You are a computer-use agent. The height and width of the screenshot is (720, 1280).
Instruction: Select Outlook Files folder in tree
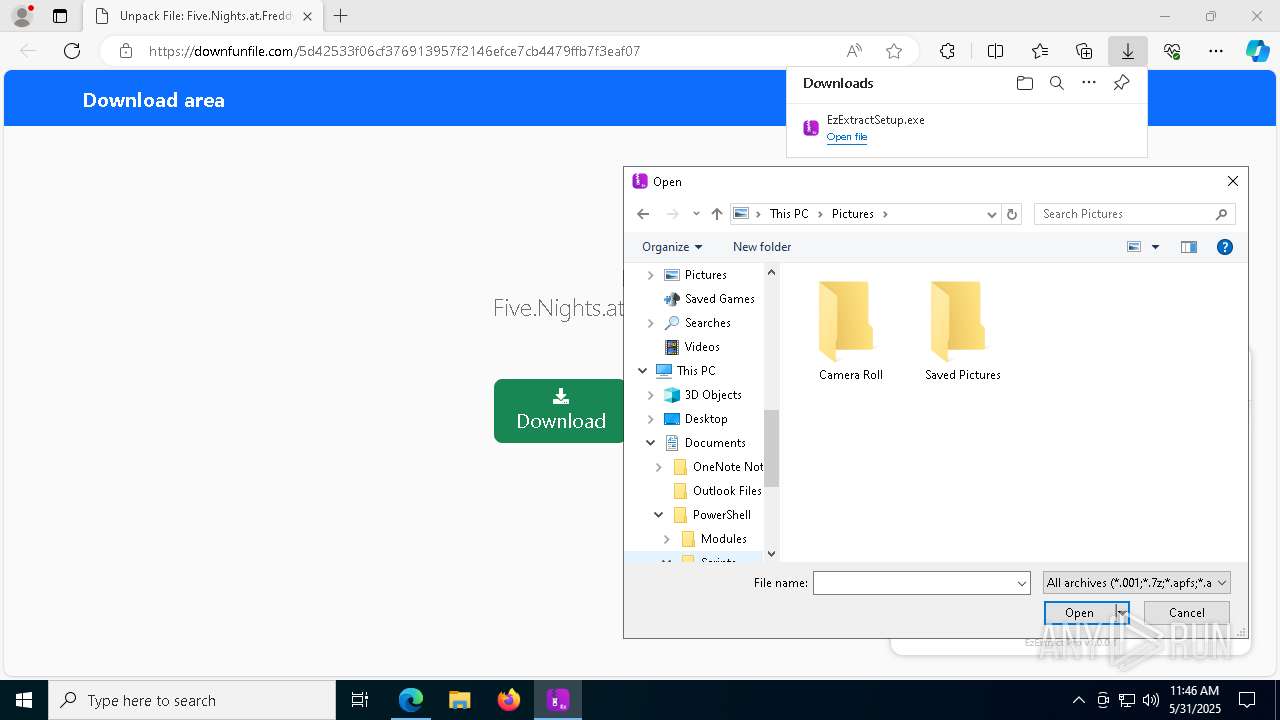point(727,491)
